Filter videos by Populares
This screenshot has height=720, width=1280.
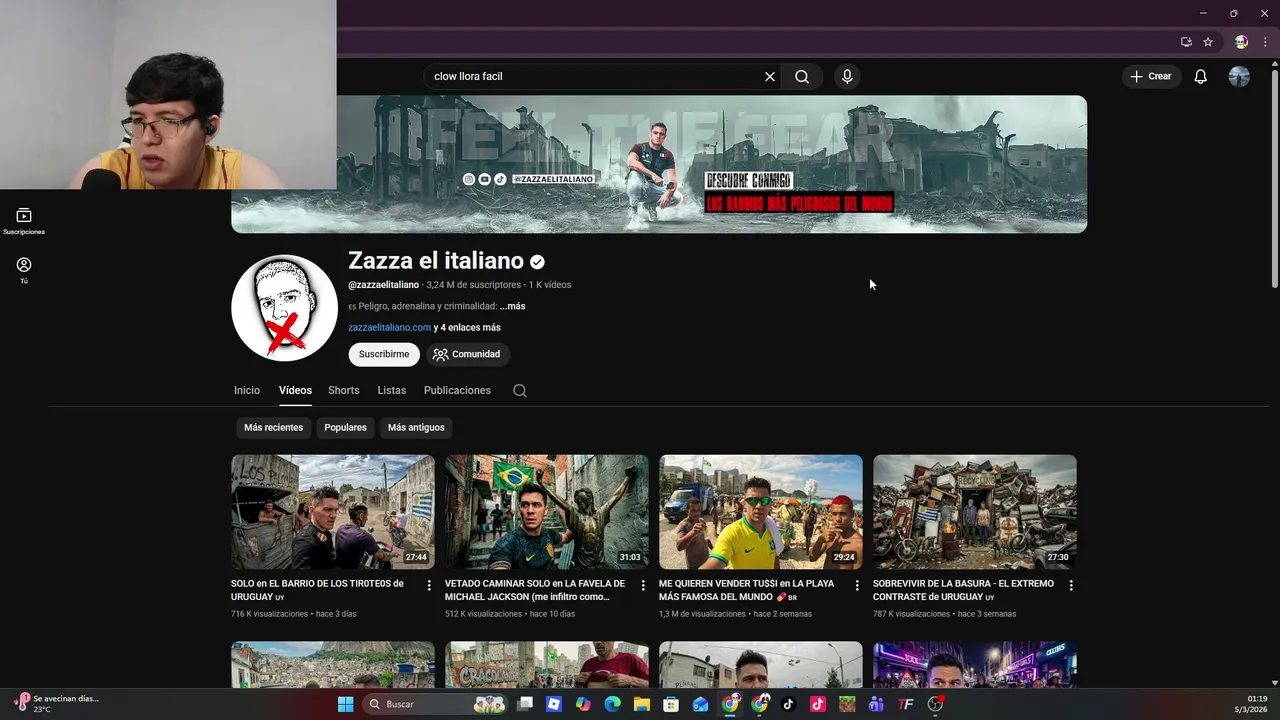[345, 427]
